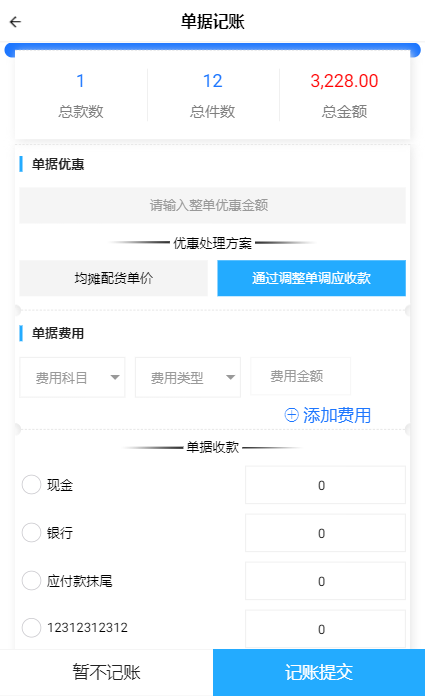Choose the 均摊配货单价 option
Image resolution: width=425 pixels, height=696 pixels.
(x=114, y=278)
